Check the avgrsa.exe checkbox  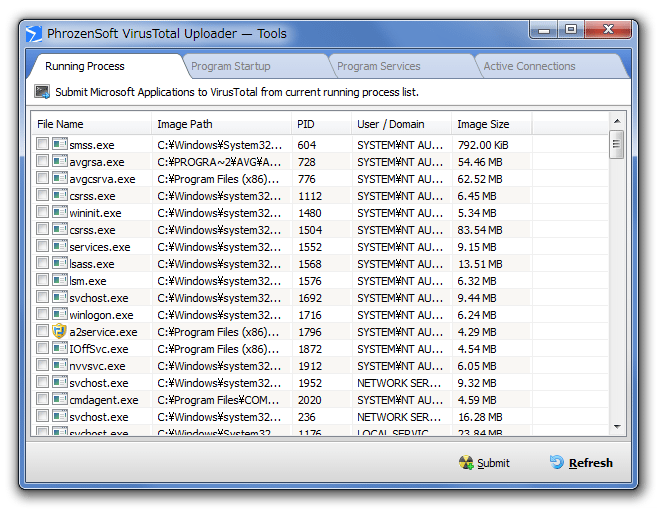pyautogui.click(x=43, y=161)
